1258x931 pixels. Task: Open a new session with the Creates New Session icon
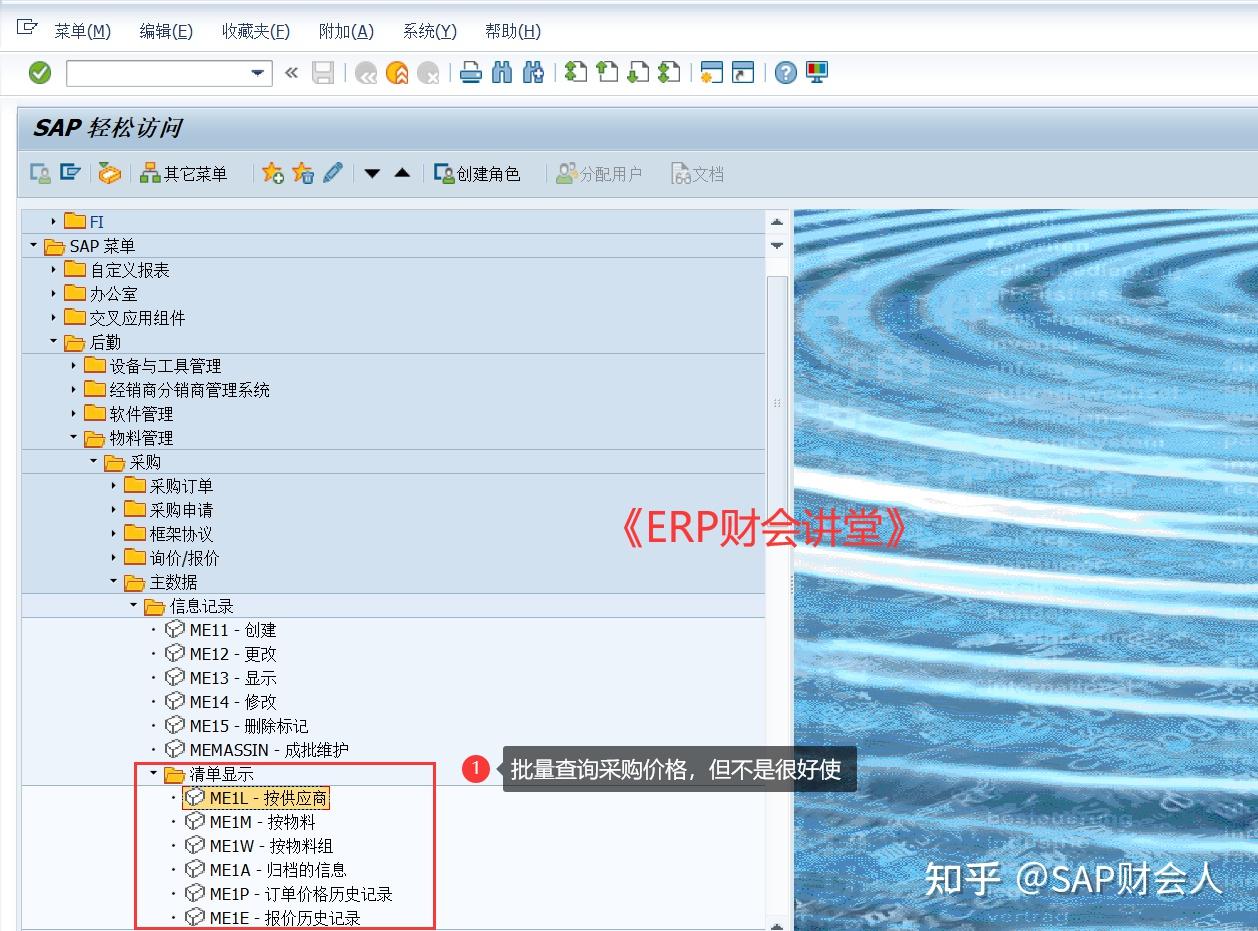[x=713, y=72]
